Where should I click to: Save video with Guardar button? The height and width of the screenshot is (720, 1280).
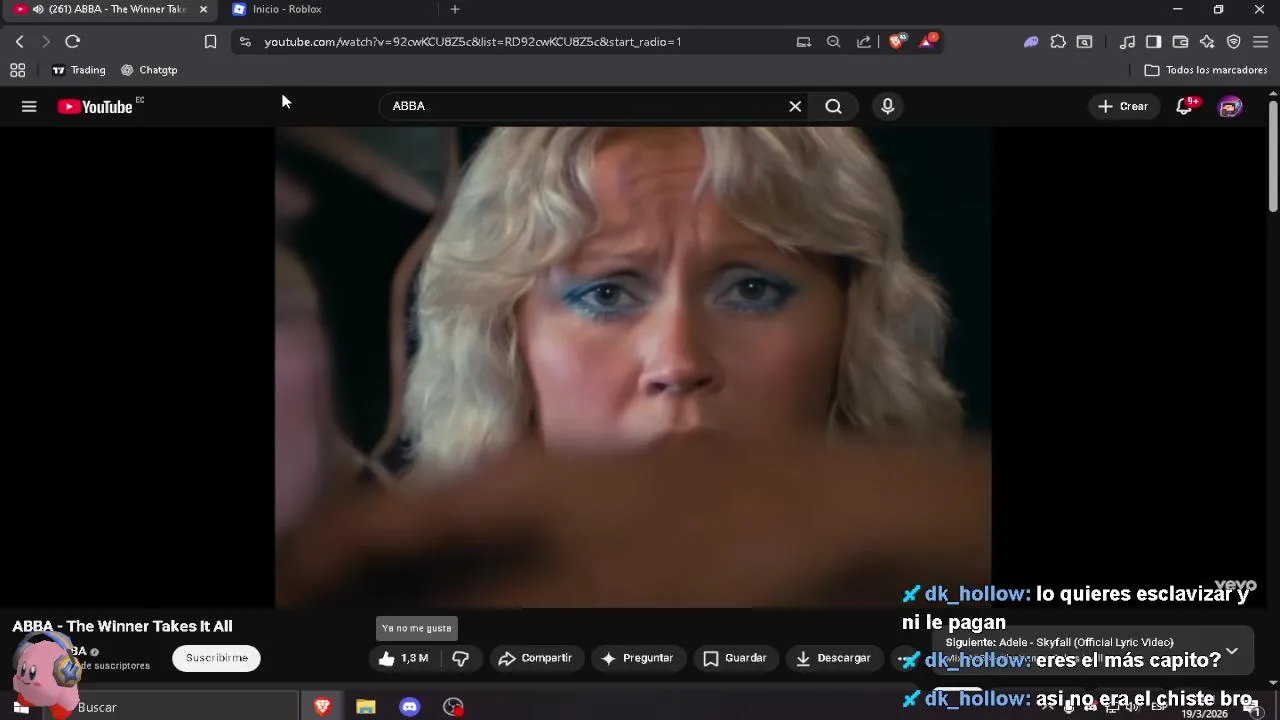click(735, 658)
